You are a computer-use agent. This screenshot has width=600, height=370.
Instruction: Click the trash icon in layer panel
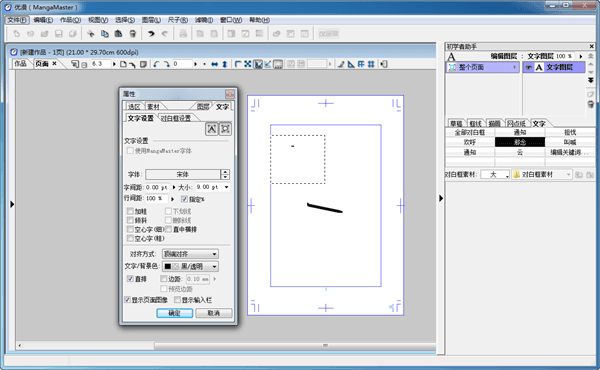591,104
